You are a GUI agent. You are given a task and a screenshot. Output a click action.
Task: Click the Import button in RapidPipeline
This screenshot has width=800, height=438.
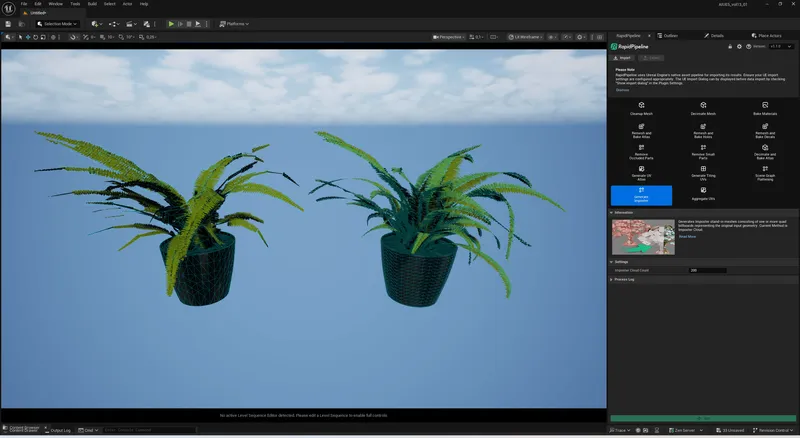(x=622, y=58)
